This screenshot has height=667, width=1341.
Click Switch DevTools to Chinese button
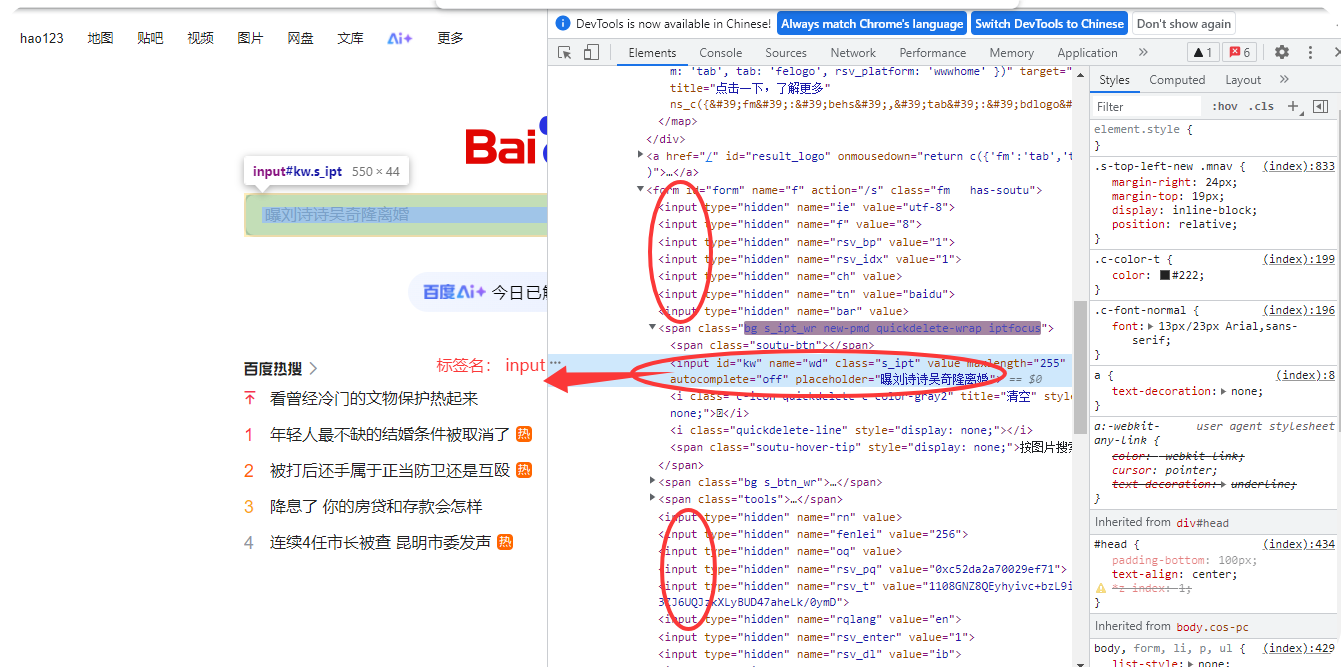pyautogui.click(x=1049, y=24)
